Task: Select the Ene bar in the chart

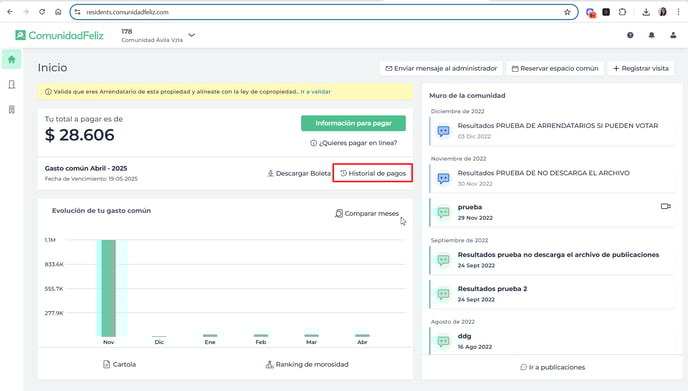Action: tap(210, 335)
